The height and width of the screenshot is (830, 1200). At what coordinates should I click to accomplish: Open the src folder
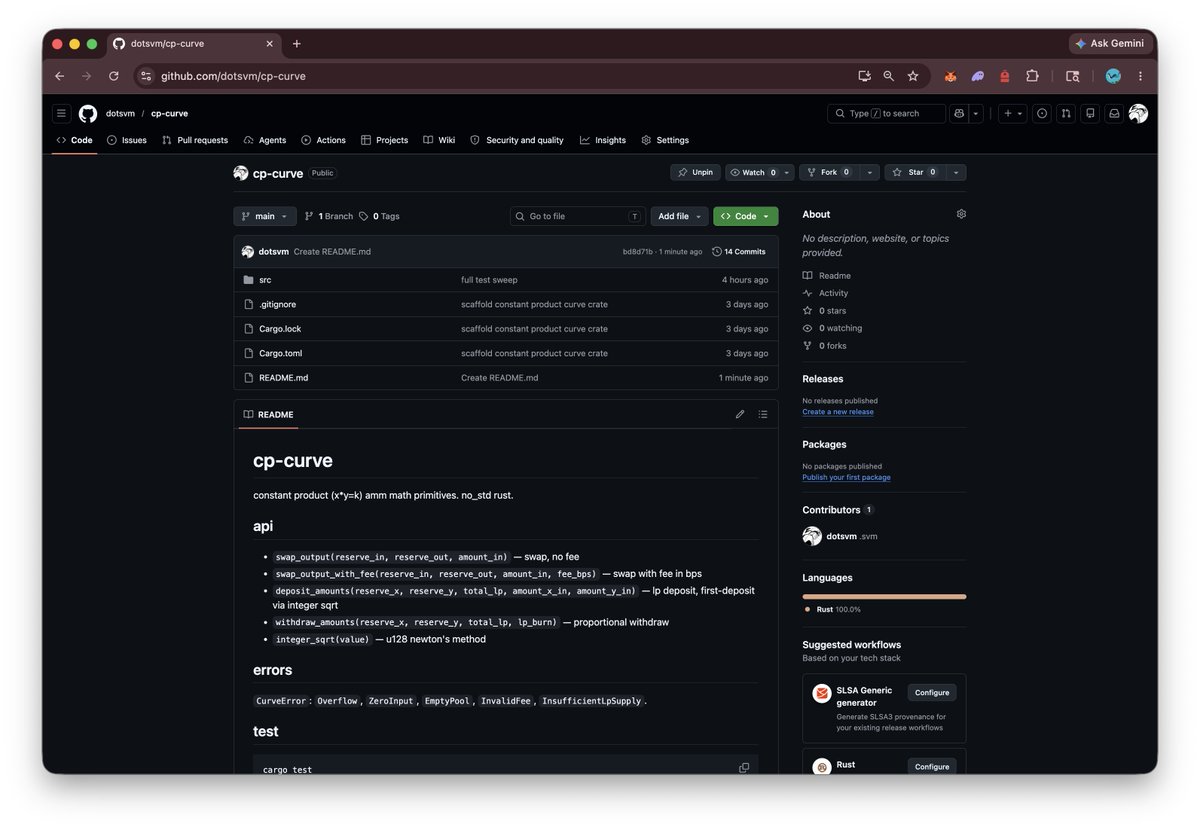point(265,280)
